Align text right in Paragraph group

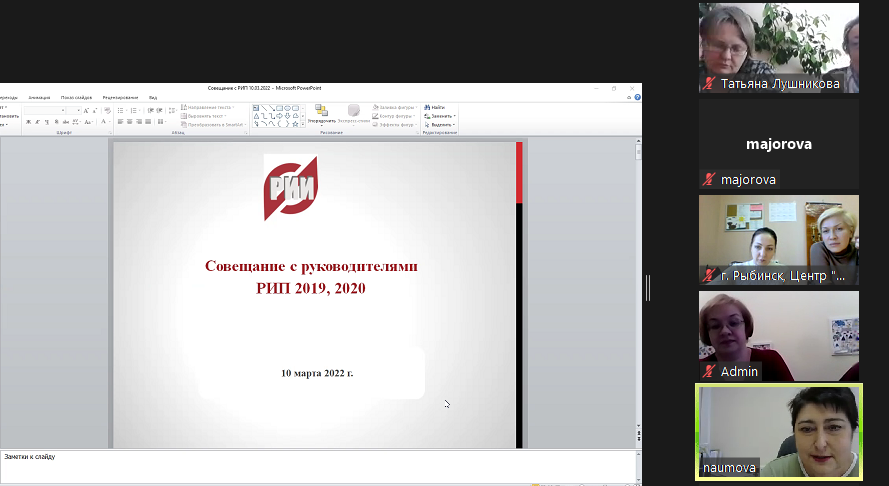[139, 122]
